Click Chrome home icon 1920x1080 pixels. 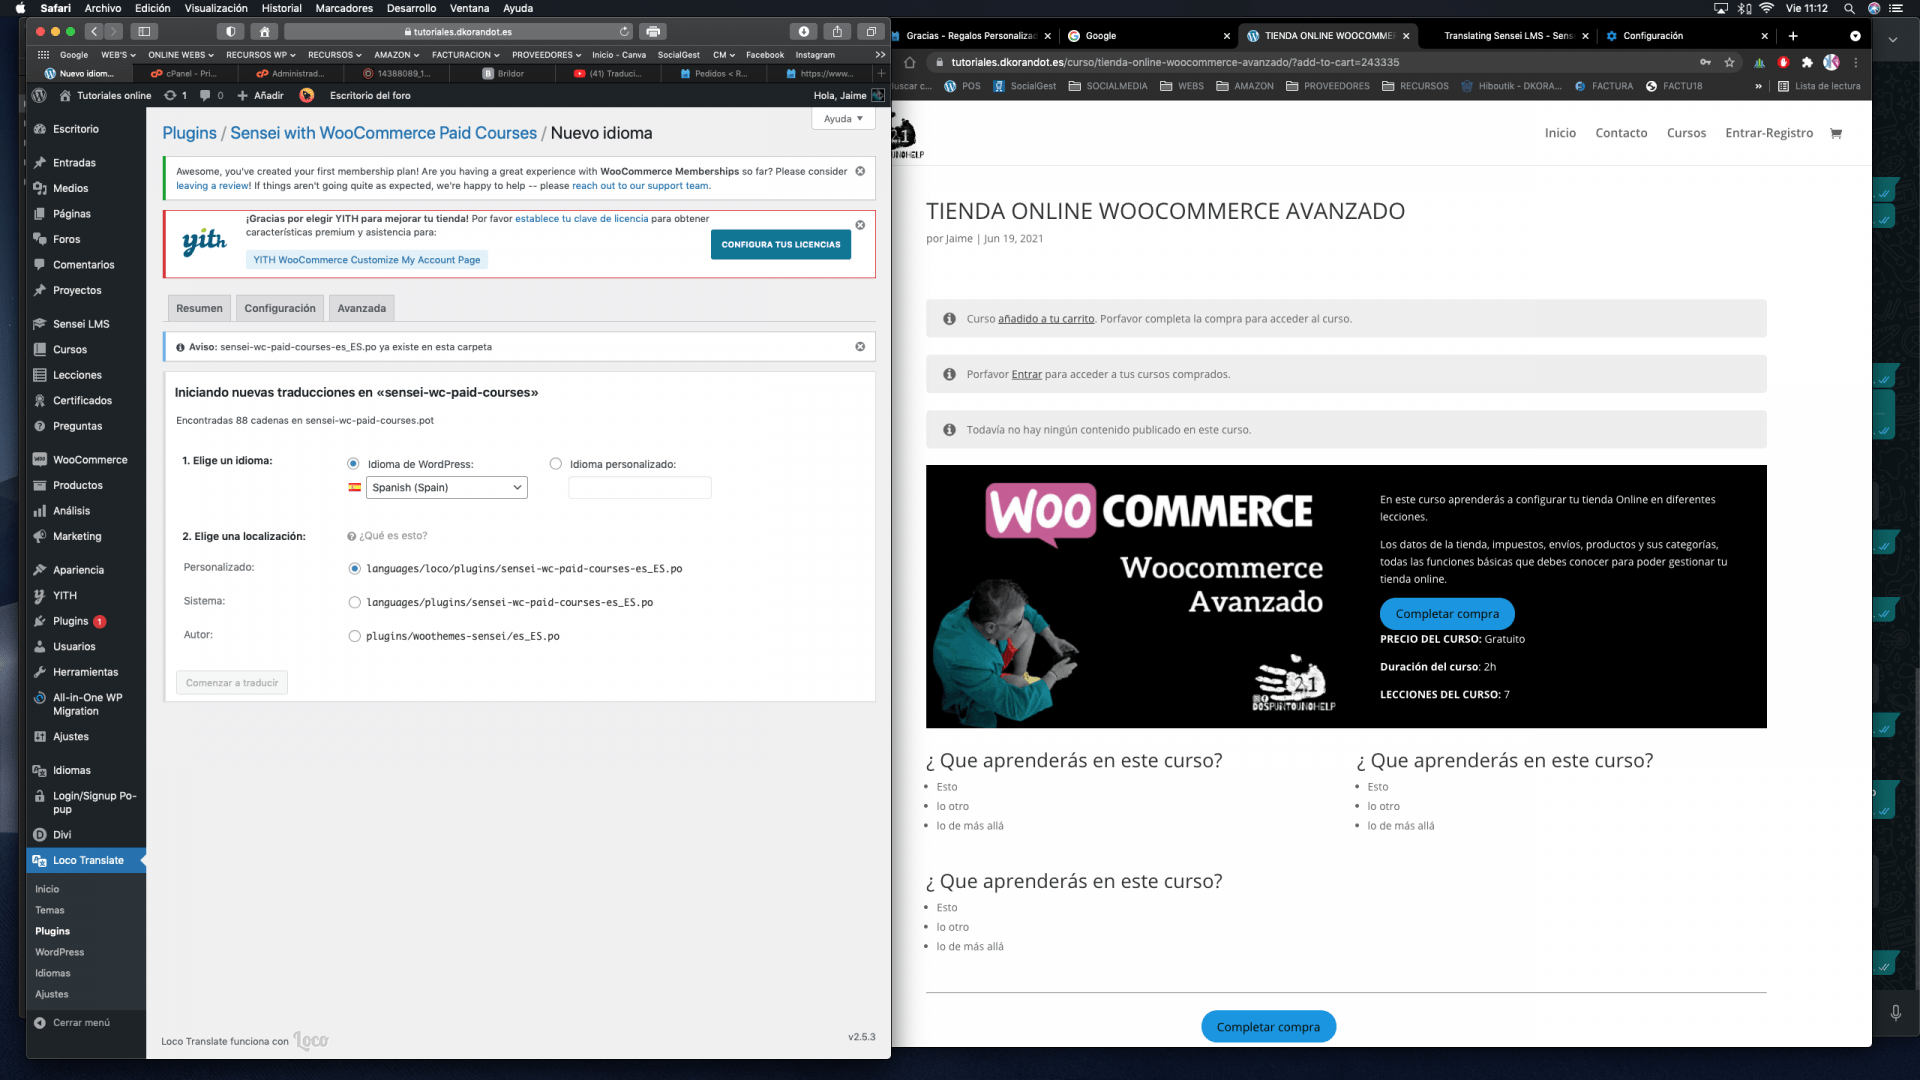(x=909, y=62)
